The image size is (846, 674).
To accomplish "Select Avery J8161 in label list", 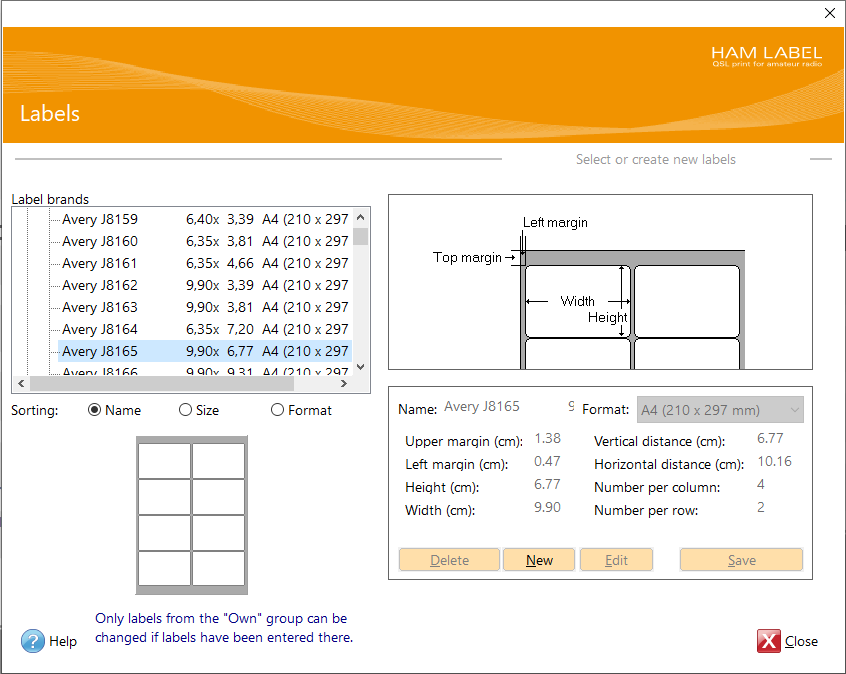I will (x=205, y=263).
